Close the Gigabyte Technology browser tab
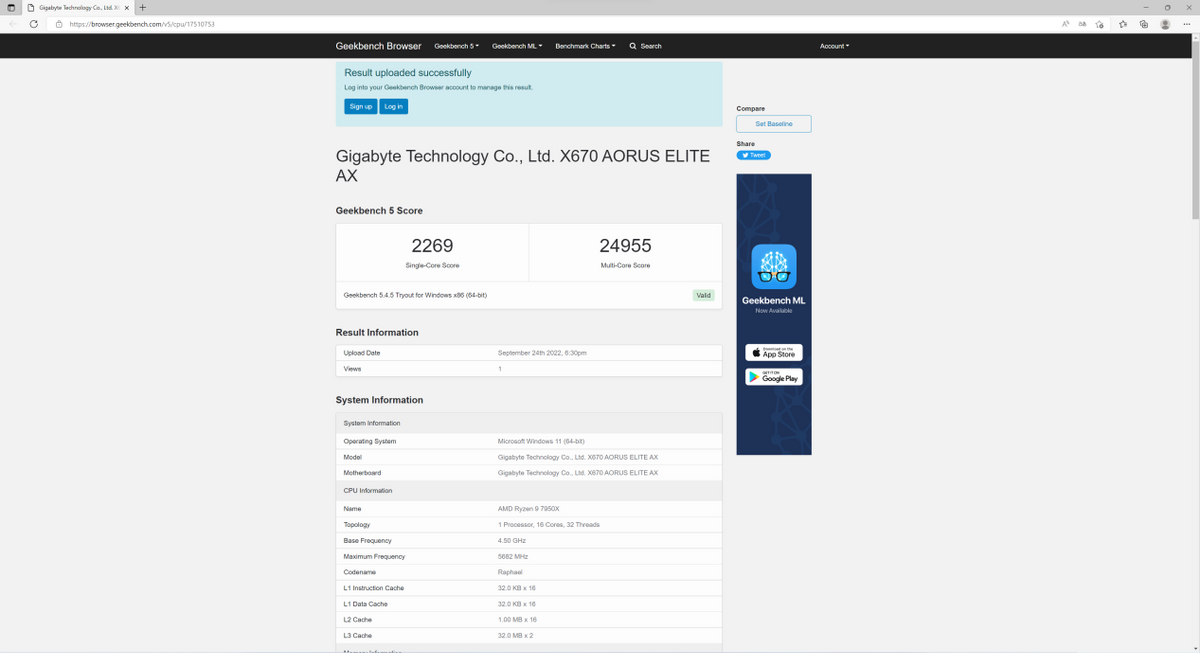Screen dimensions: 1200x653 point(128,7)
